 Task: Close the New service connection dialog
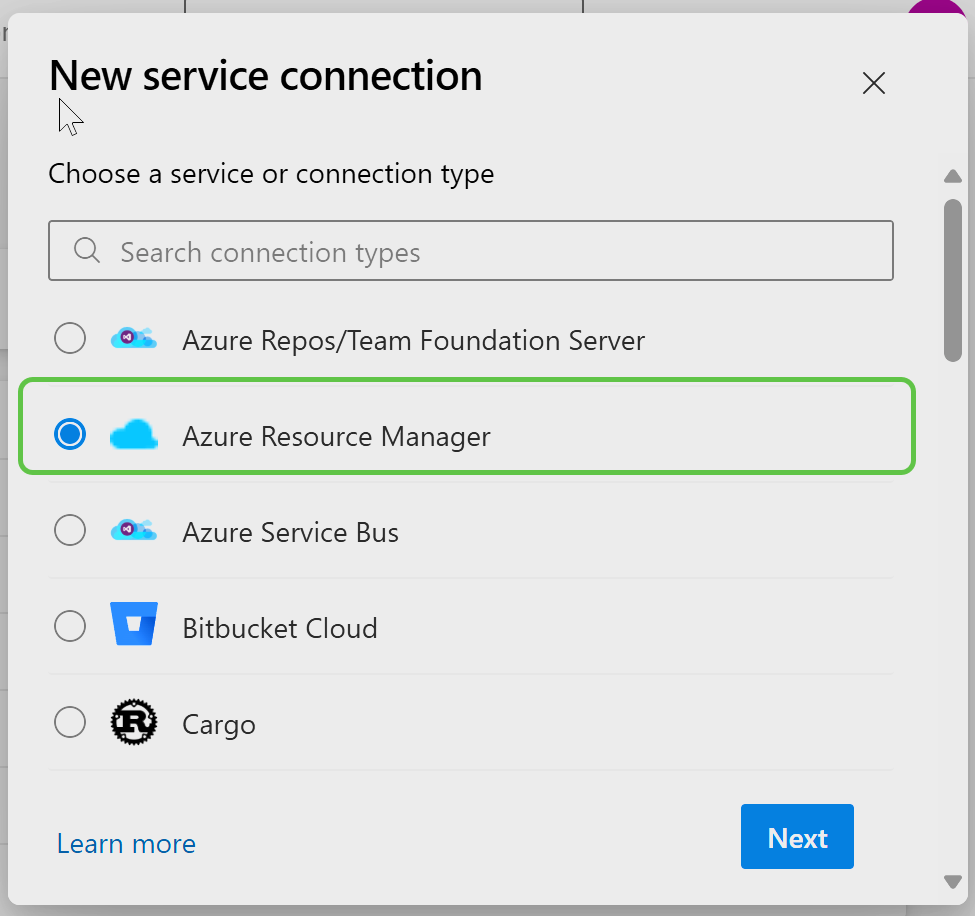point(874,83)
